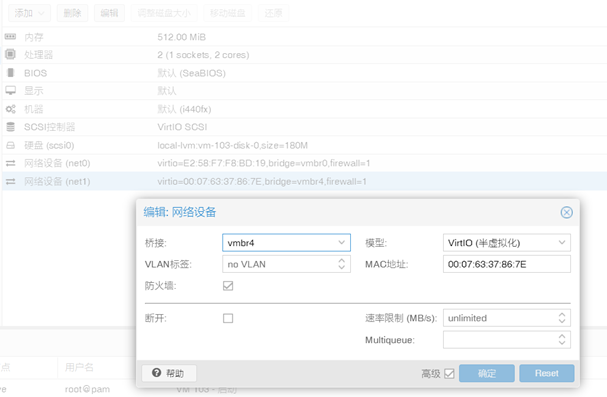The image size is (607, 397).
Task: Click the root@pam task log cell
Action: point(87,389)
